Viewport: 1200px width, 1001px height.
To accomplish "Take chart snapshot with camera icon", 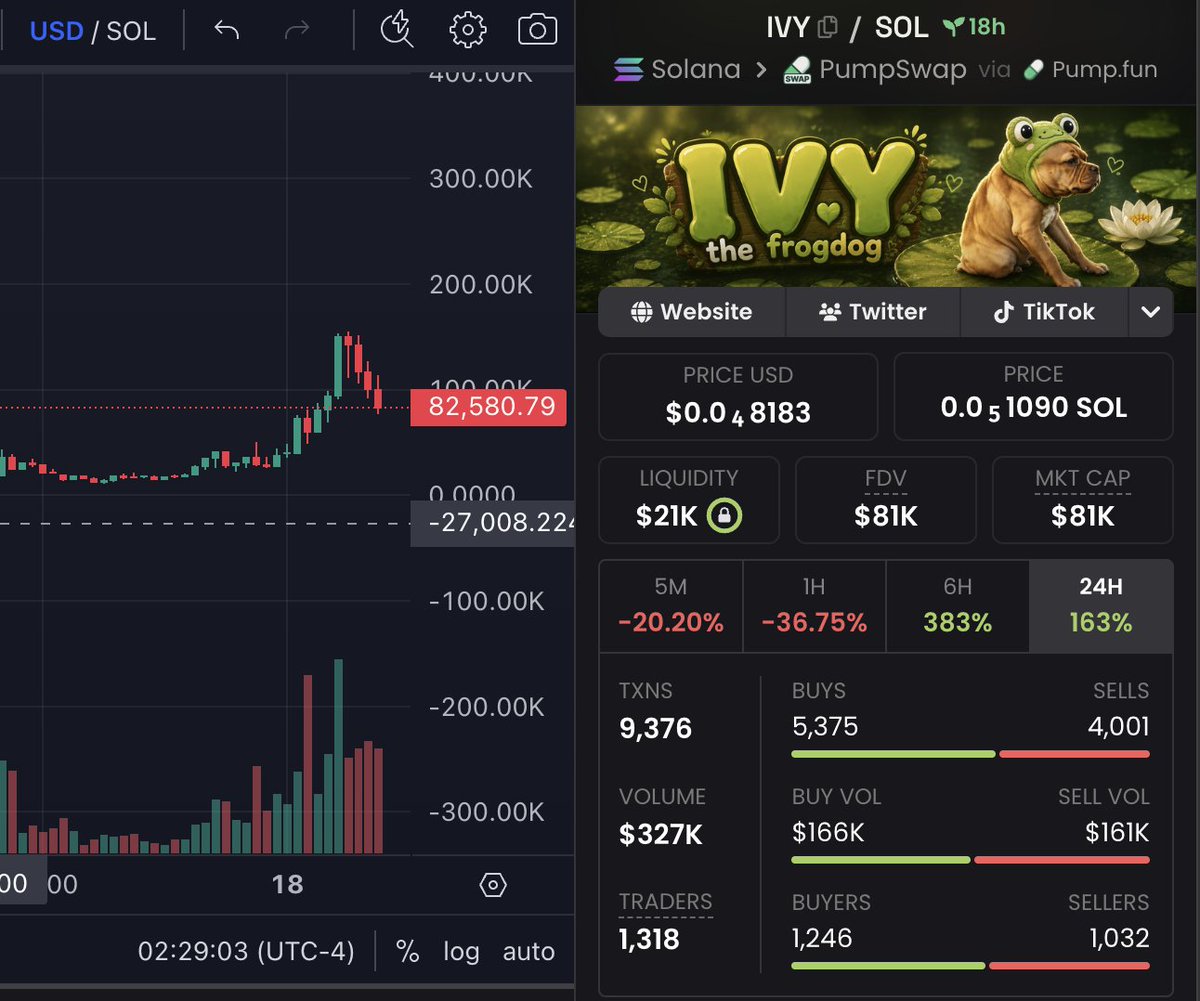I will coord(537,30).
